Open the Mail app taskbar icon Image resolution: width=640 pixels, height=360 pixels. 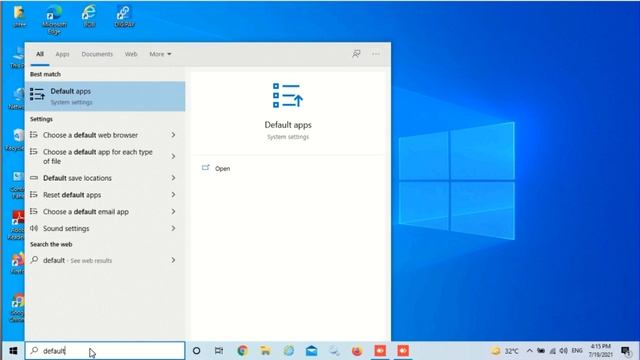[311, 351]
